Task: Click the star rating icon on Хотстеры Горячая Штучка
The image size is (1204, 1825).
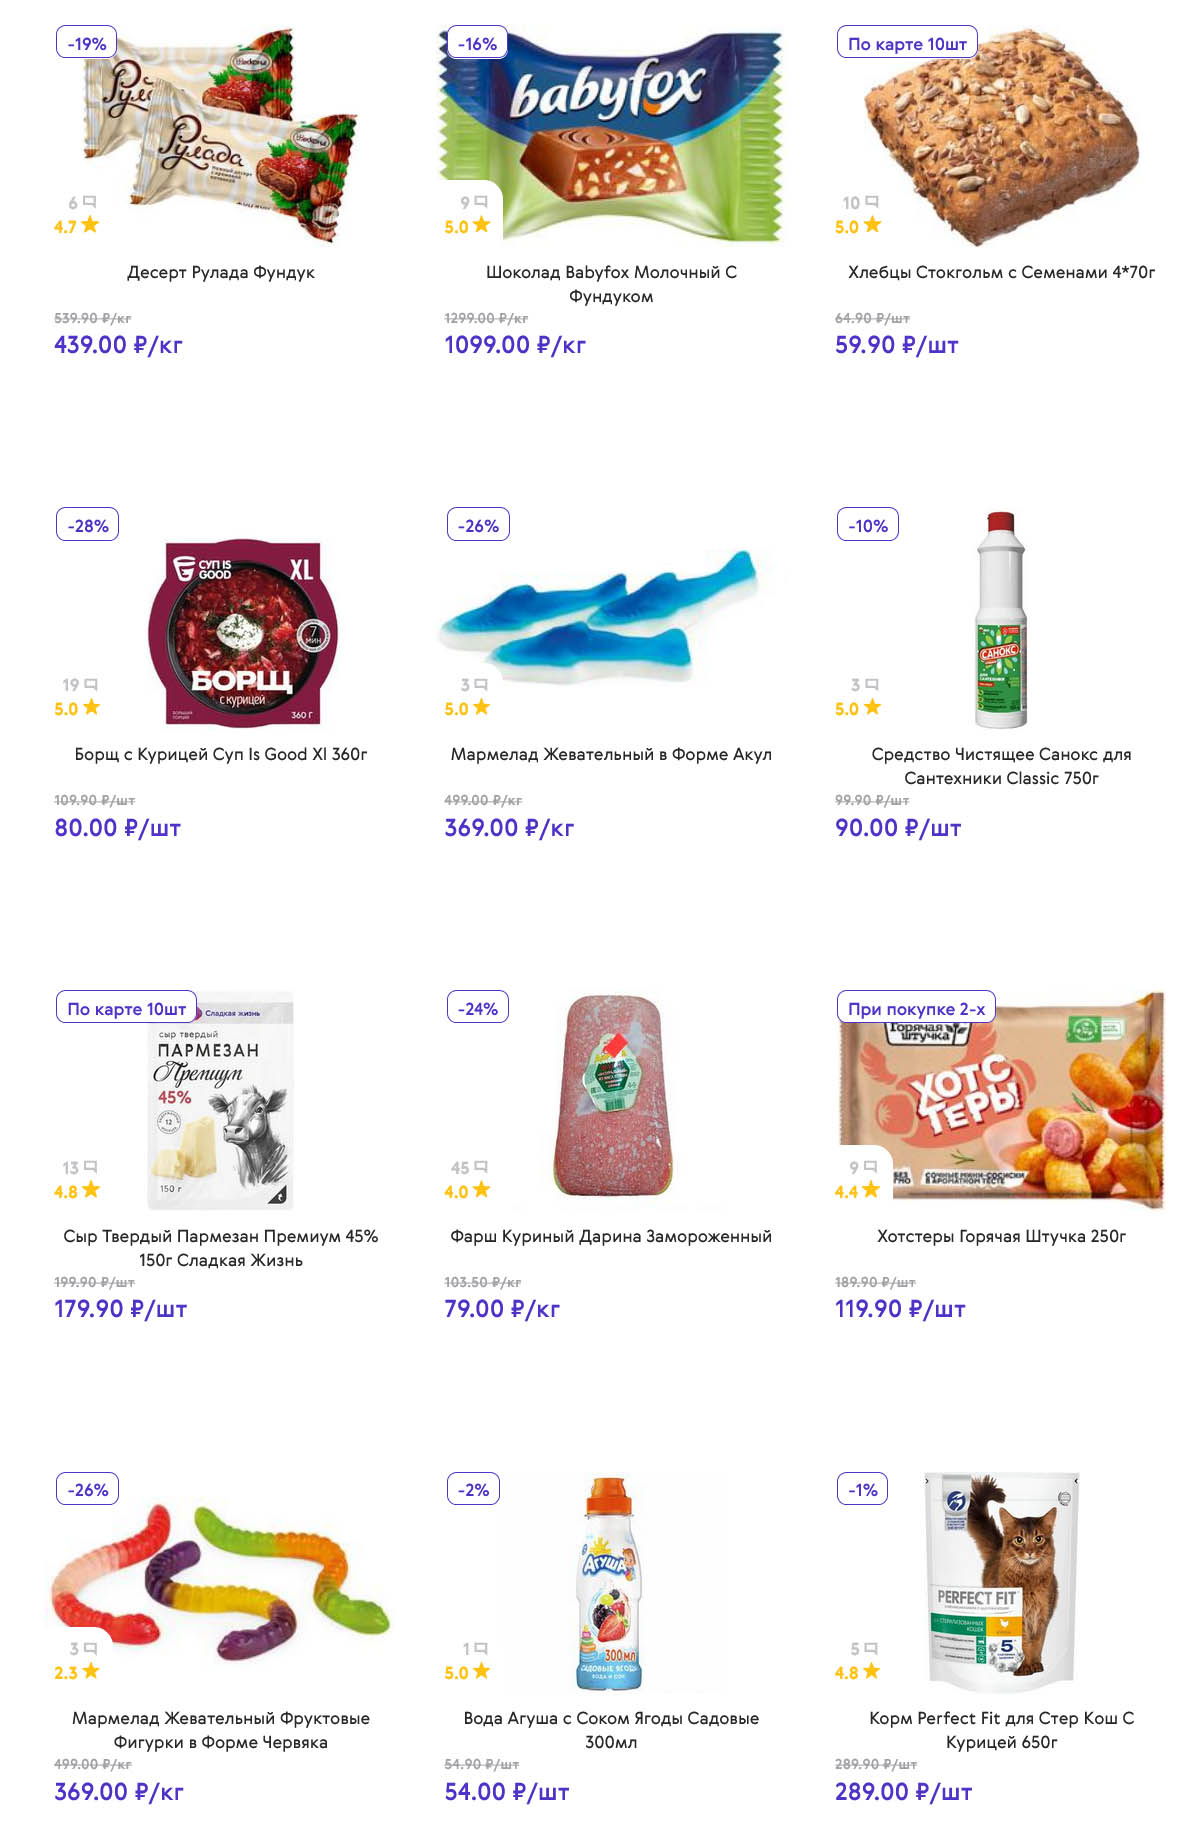Action: (x=871, y=1189)
